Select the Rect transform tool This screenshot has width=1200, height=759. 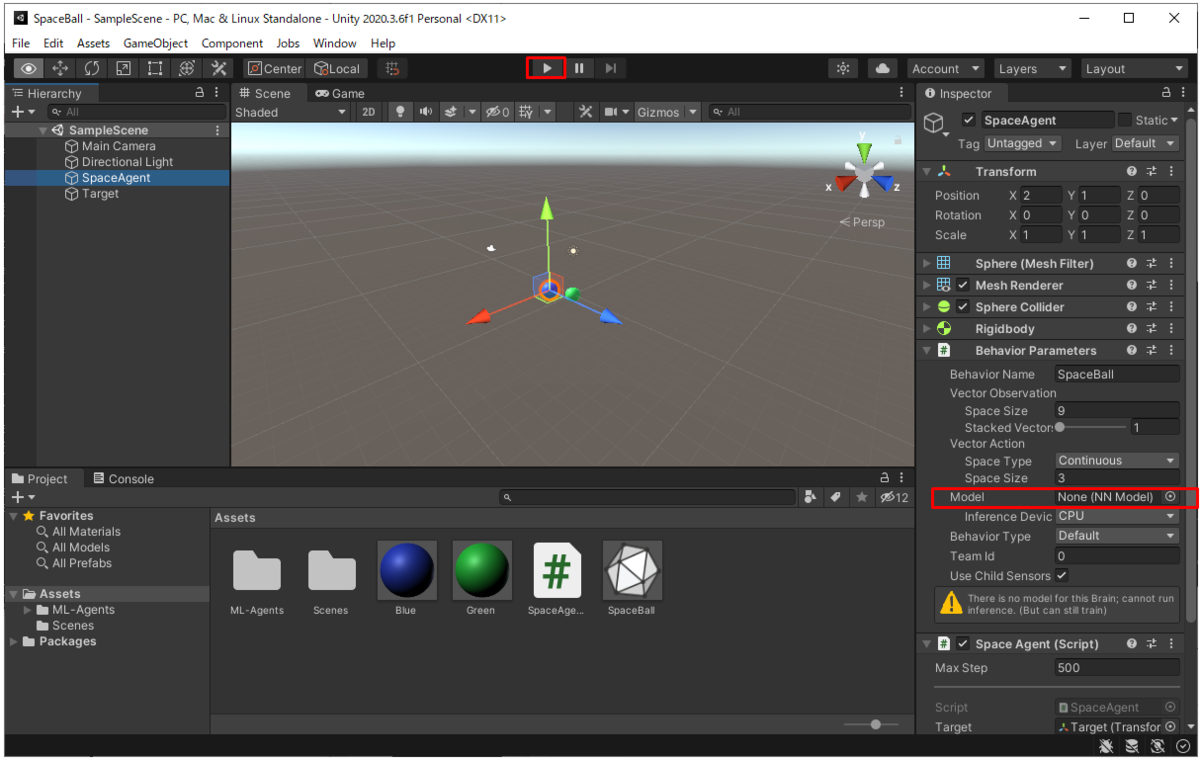click(x=155, y=69)
